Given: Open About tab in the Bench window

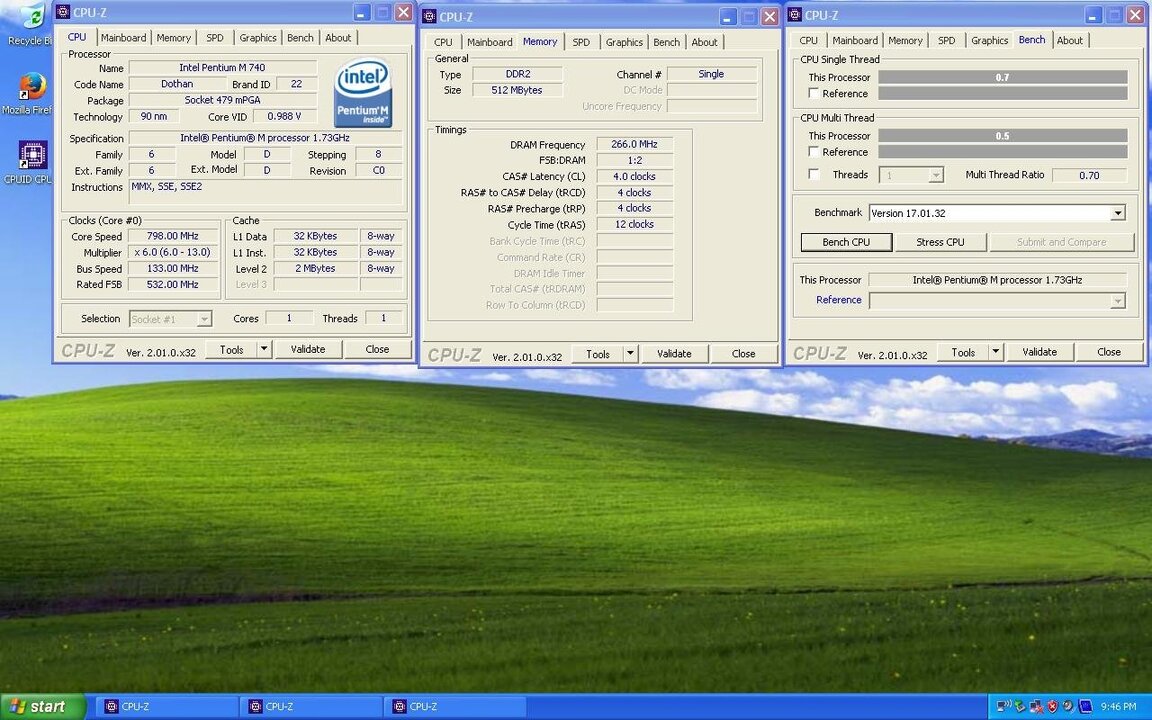Looking at the screenshot, I should [1070, 40].
